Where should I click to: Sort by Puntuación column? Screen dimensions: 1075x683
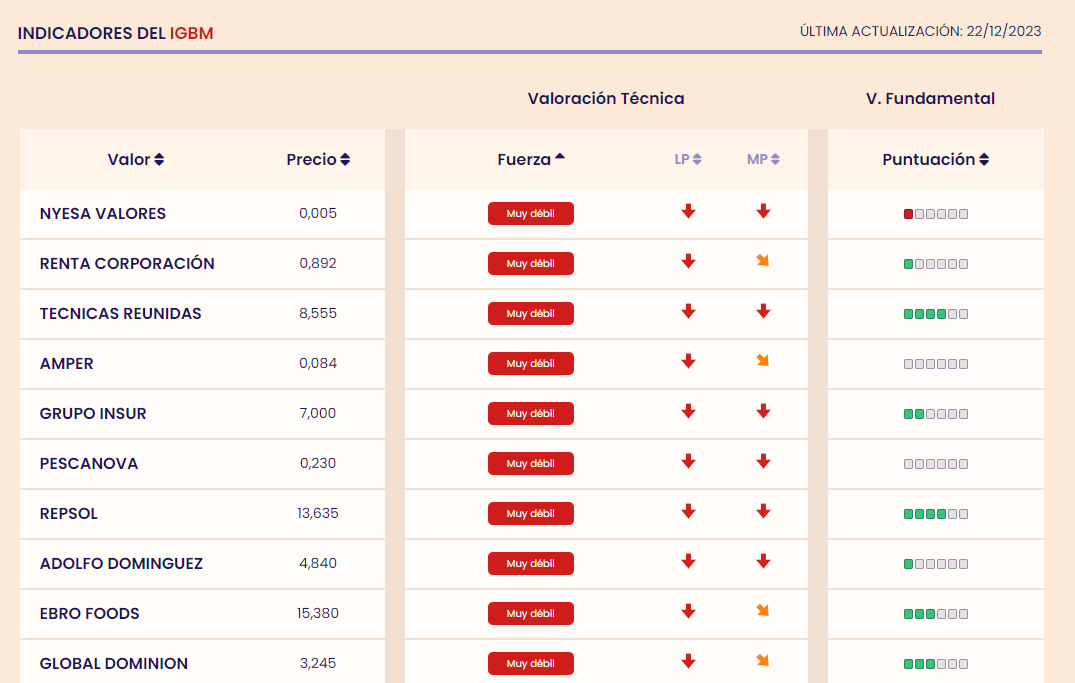point(936,159)
